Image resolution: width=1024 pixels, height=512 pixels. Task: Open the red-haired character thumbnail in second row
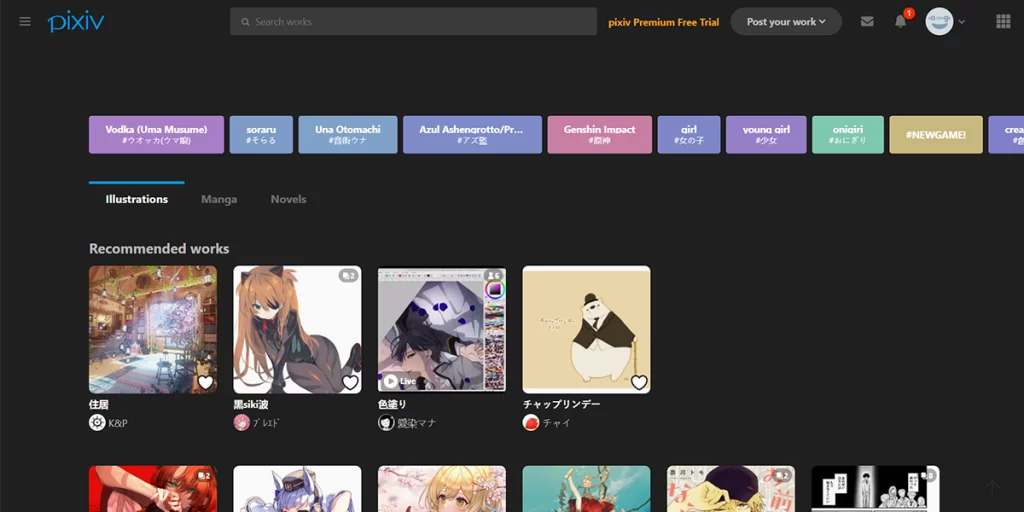point(153,488)
